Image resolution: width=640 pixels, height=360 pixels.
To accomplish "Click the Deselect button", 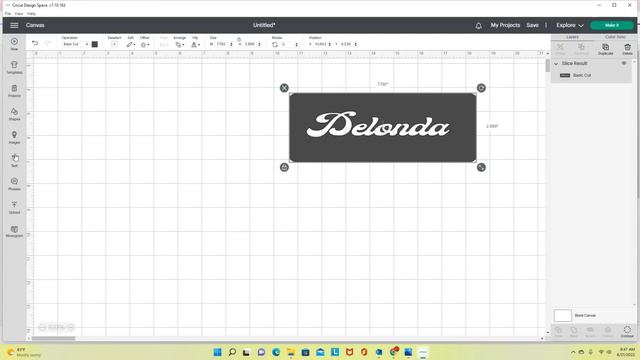I will tap(114, 44).
